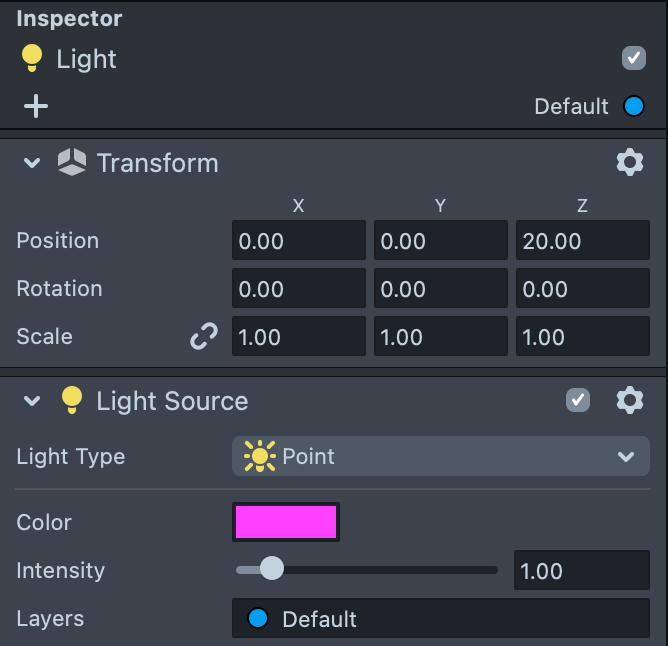Click the Light object name
This screenshot has width=668, height=646.
[86, 59]
